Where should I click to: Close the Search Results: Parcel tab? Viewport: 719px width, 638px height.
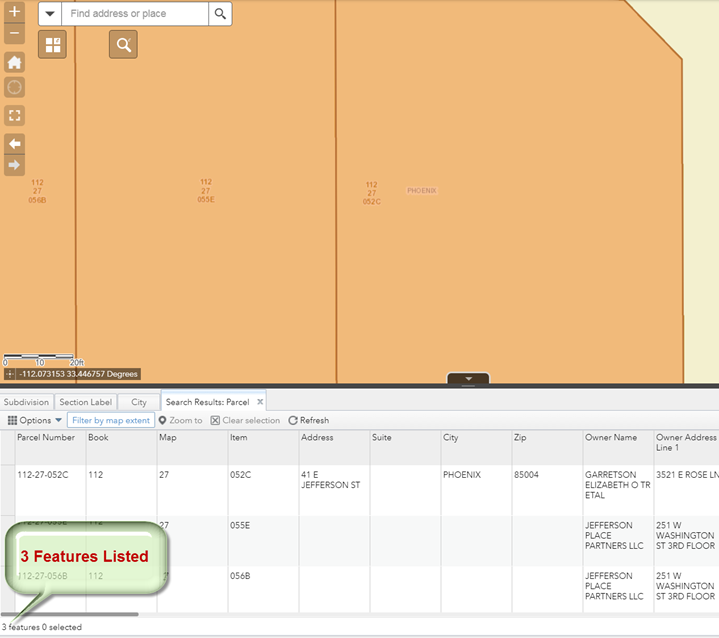coord(260,402)
